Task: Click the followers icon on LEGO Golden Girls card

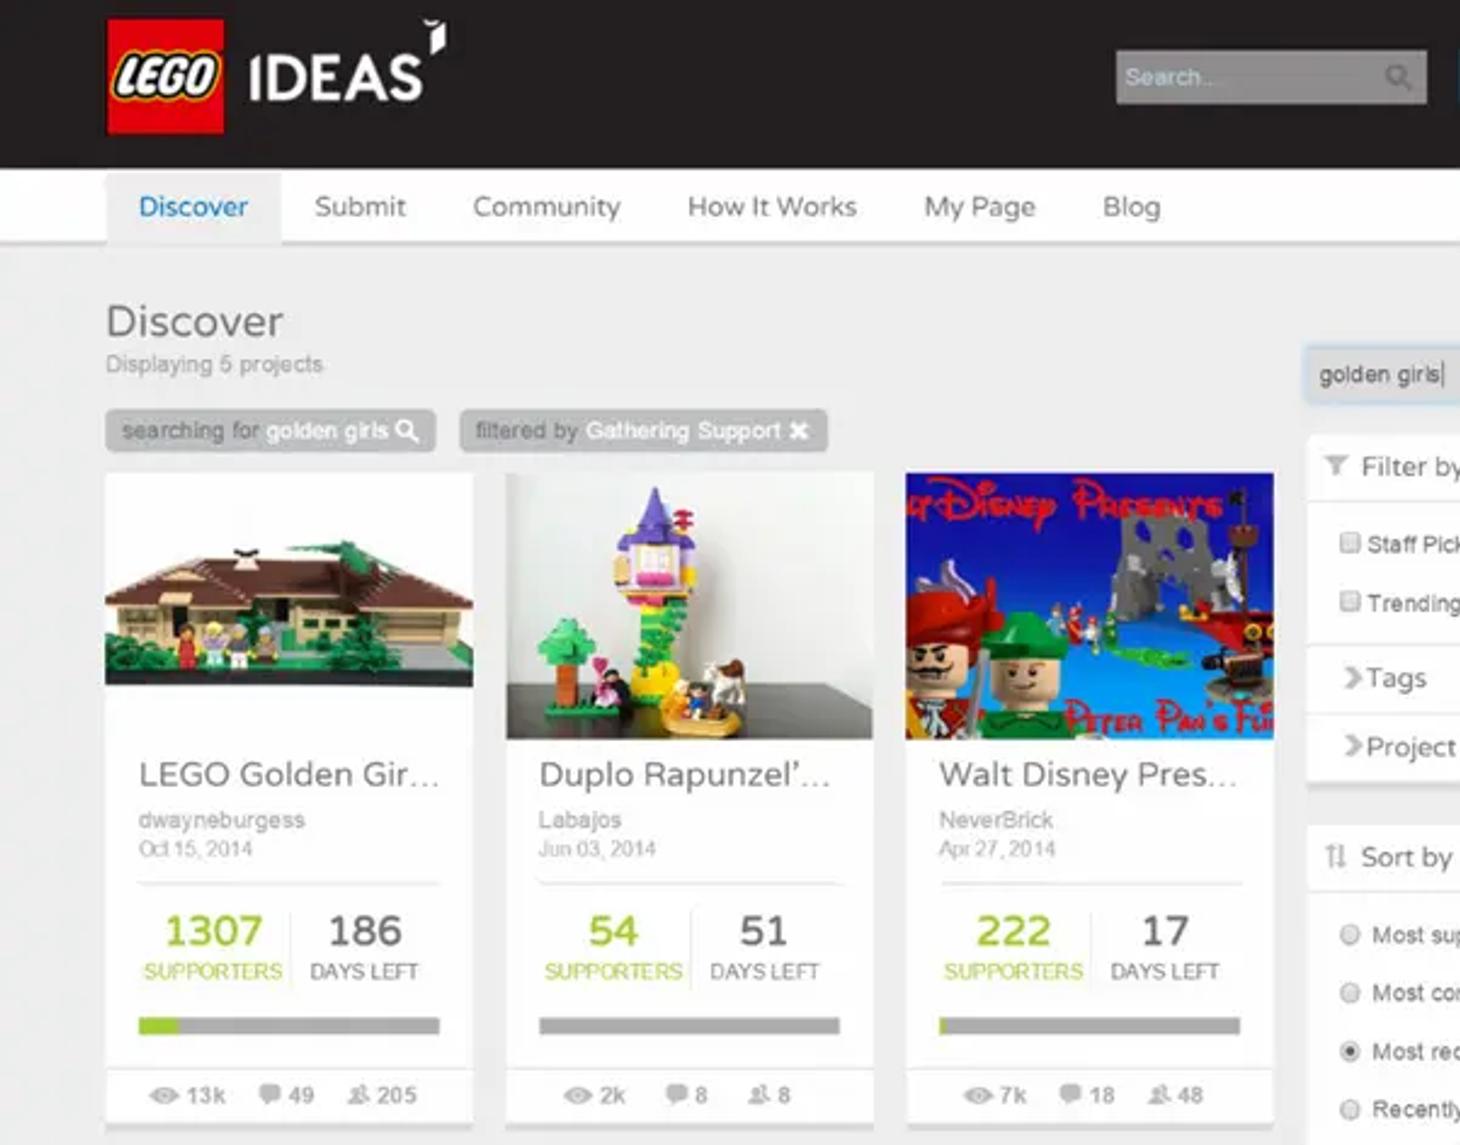Action: point(359,1094)
